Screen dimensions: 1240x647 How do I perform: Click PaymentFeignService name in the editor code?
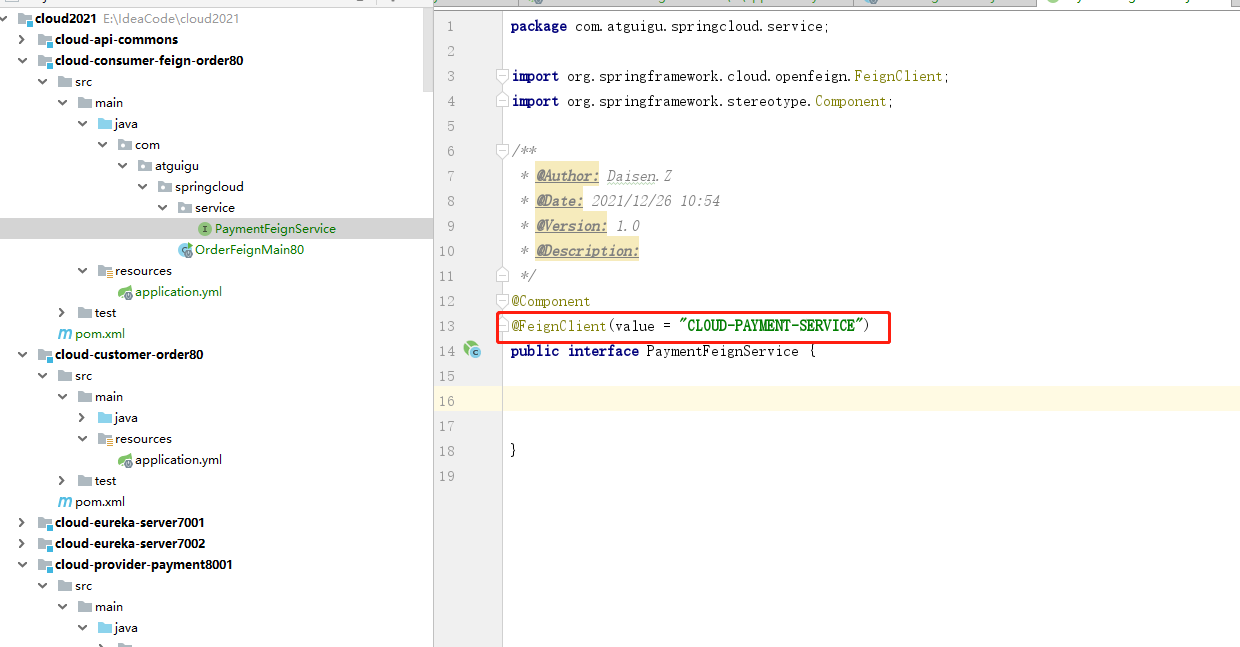pos(722,351)
